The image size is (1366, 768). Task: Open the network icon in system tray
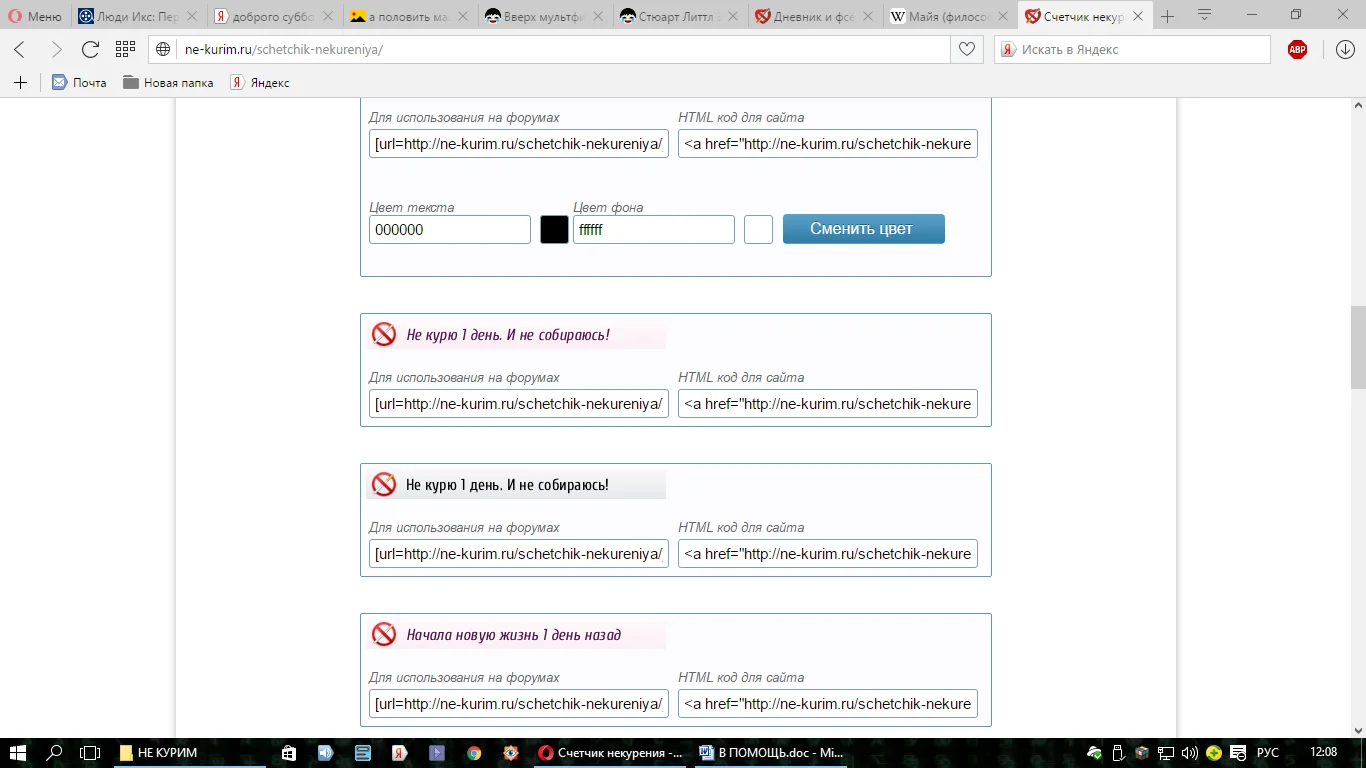pyautogui.click(x=1165, y=753)
